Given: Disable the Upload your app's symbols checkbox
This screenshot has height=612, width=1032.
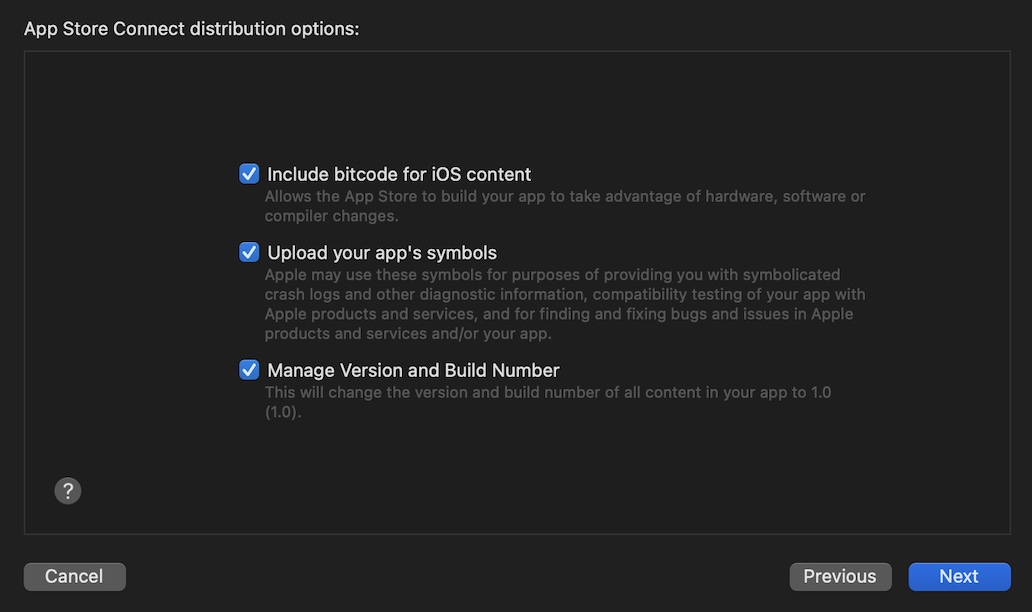Looking at the screenshot, I should pyautogui.click(x=249, y=252).
